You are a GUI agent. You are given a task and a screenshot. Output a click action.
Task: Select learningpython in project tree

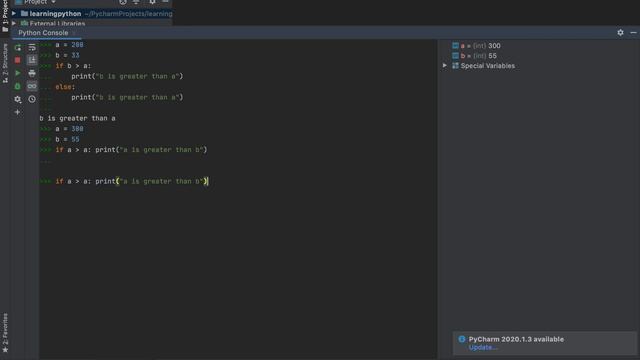point(55,13)
